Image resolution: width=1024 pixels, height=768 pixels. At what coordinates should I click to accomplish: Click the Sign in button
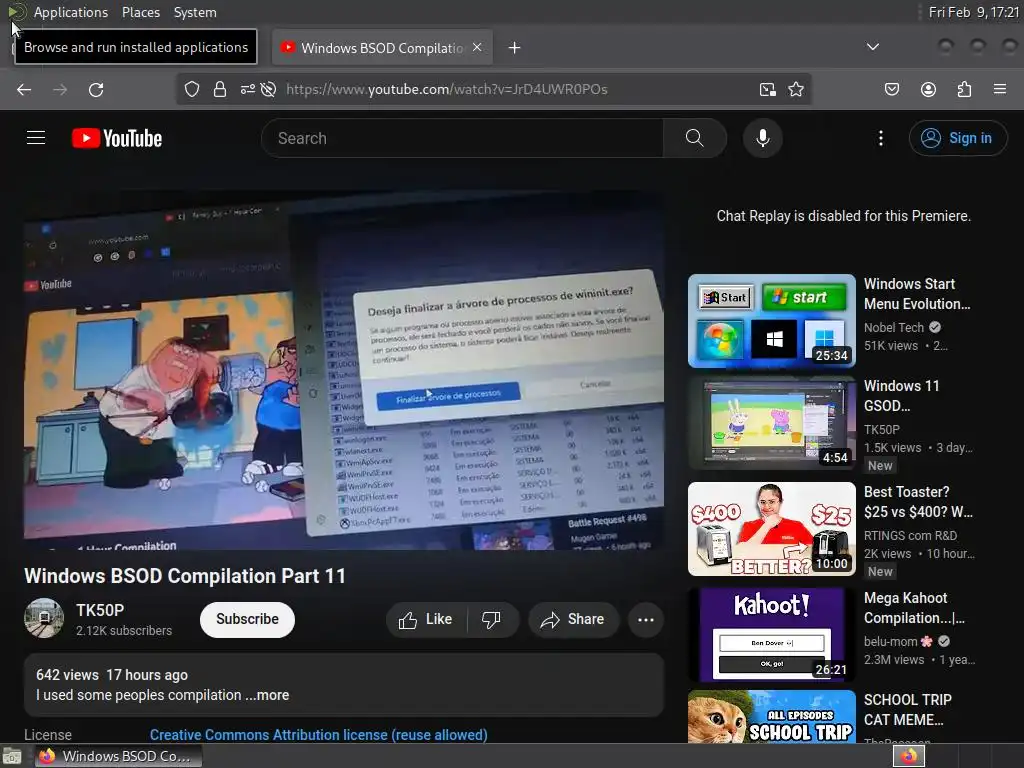pyautogui.click(x=957, y=138)
